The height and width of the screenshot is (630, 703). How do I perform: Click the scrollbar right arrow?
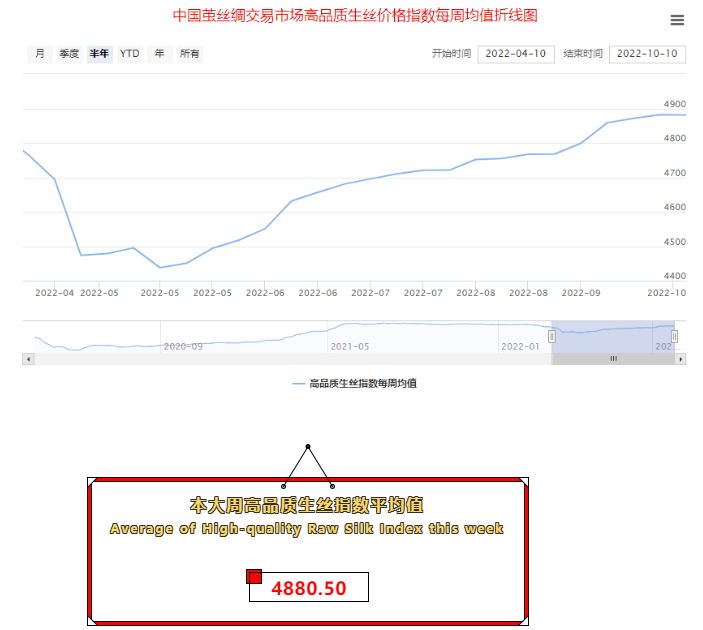(x=681, y=358)
